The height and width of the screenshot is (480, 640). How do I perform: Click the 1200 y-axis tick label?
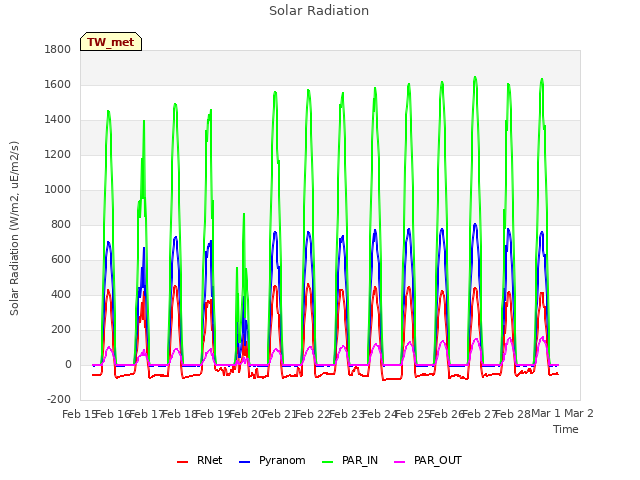tap(58, 155)
